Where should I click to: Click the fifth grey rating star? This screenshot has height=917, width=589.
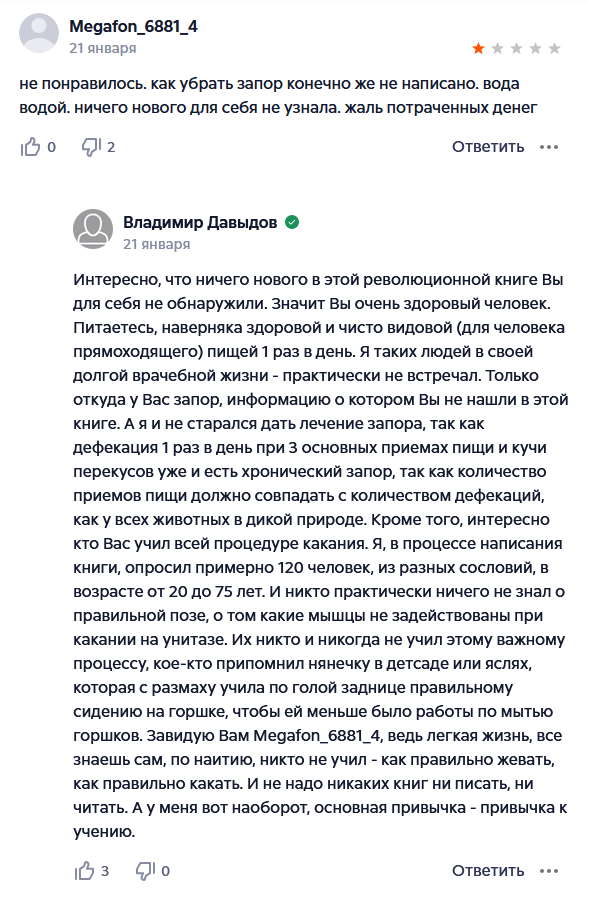[x=554, y=49]
